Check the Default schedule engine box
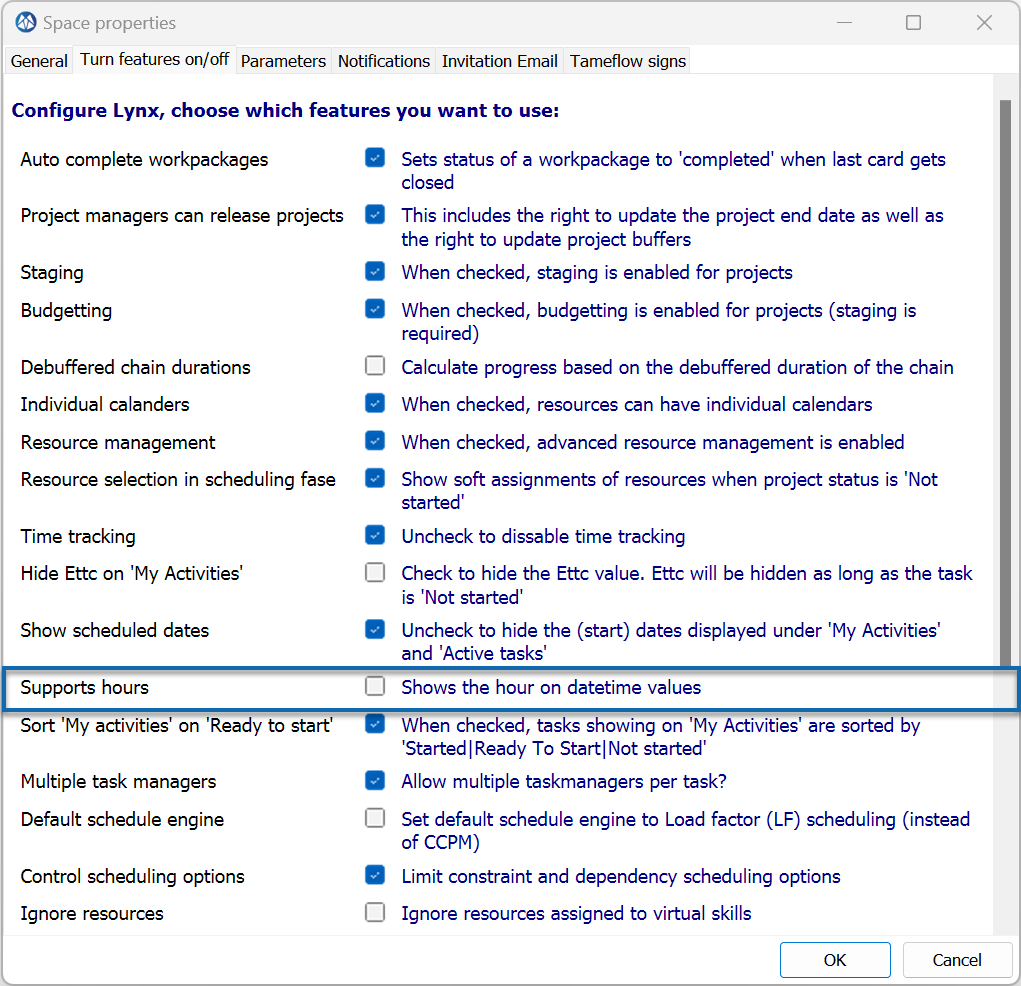The height and width of the screenshot is (986, 1021). [375, 818]
